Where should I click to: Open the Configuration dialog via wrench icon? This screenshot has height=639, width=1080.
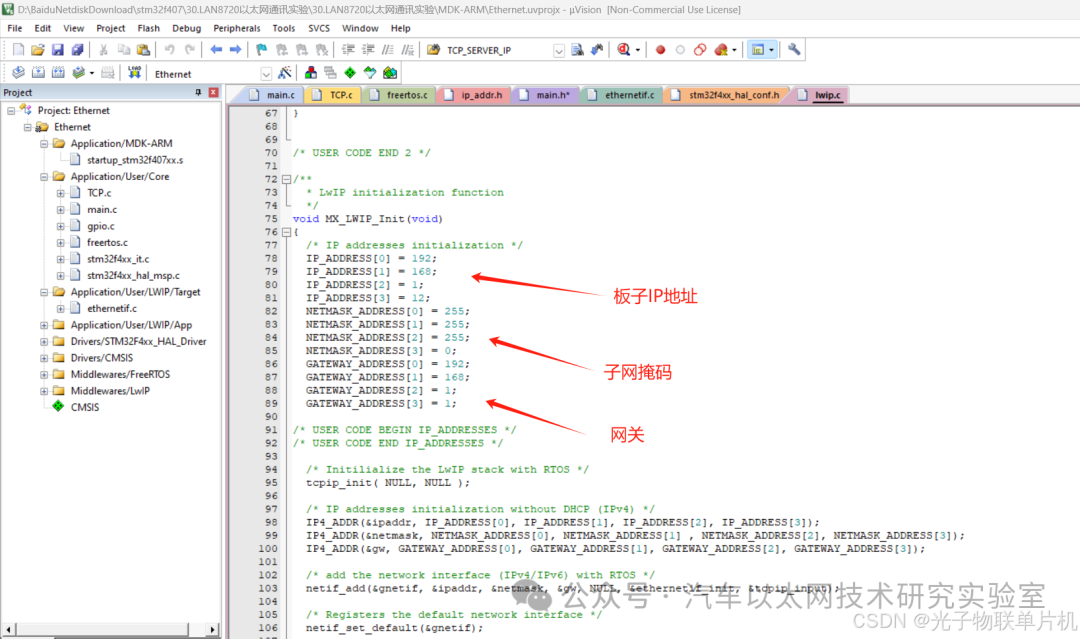(793, 49)
